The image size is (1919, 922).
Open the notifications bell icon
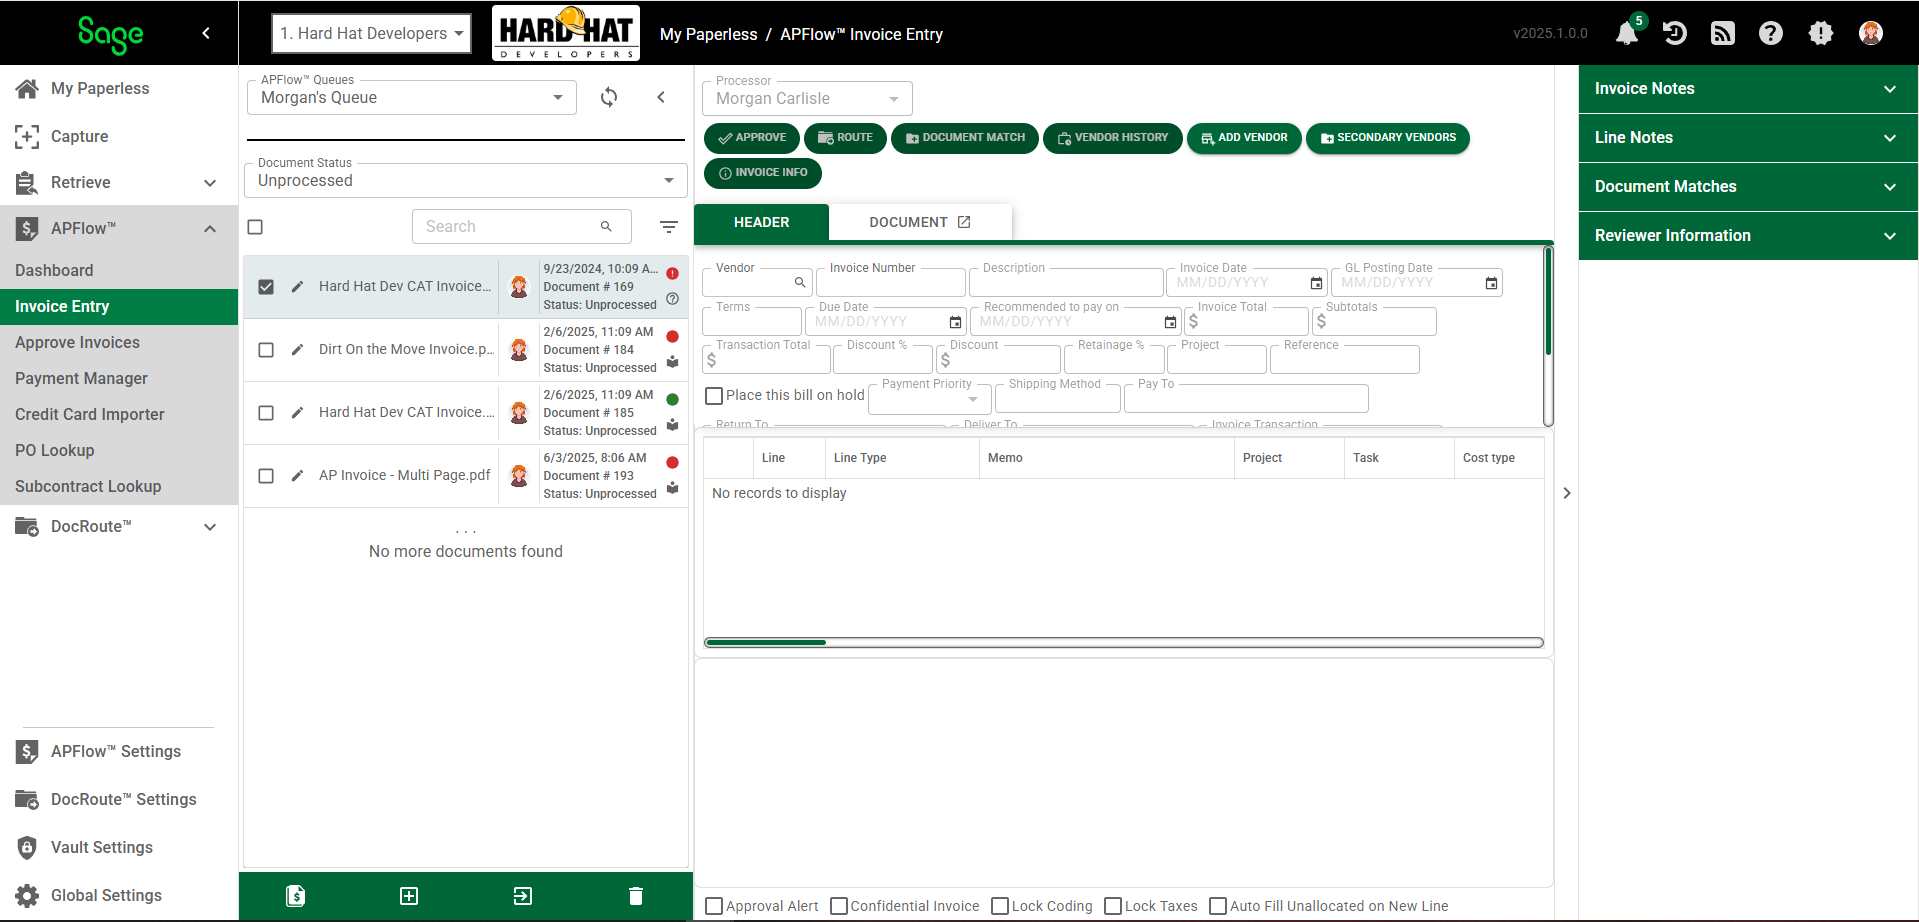[1627, 33]
